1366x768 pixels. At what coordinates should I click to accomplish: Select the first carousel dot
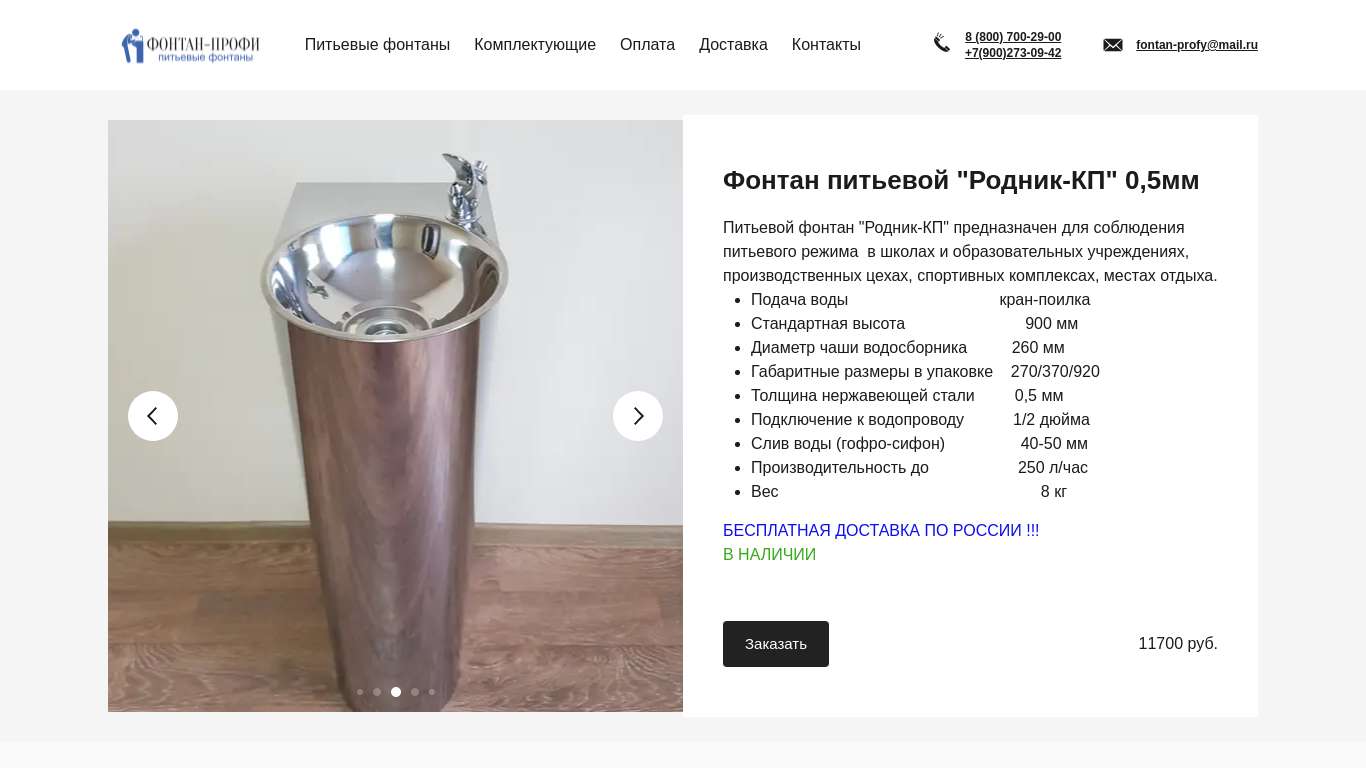tap(360, 692)
